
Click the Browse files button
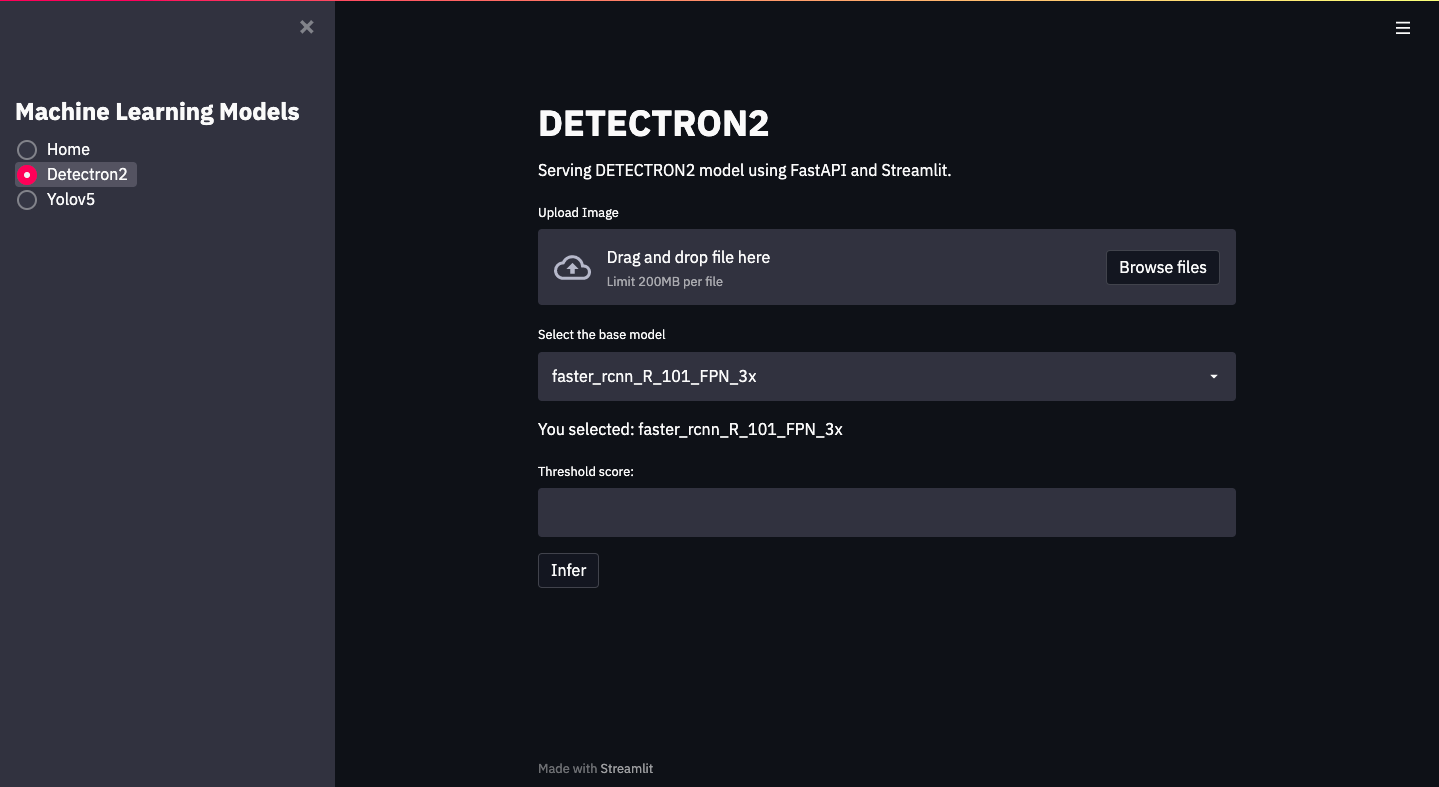click(1163, 267)
